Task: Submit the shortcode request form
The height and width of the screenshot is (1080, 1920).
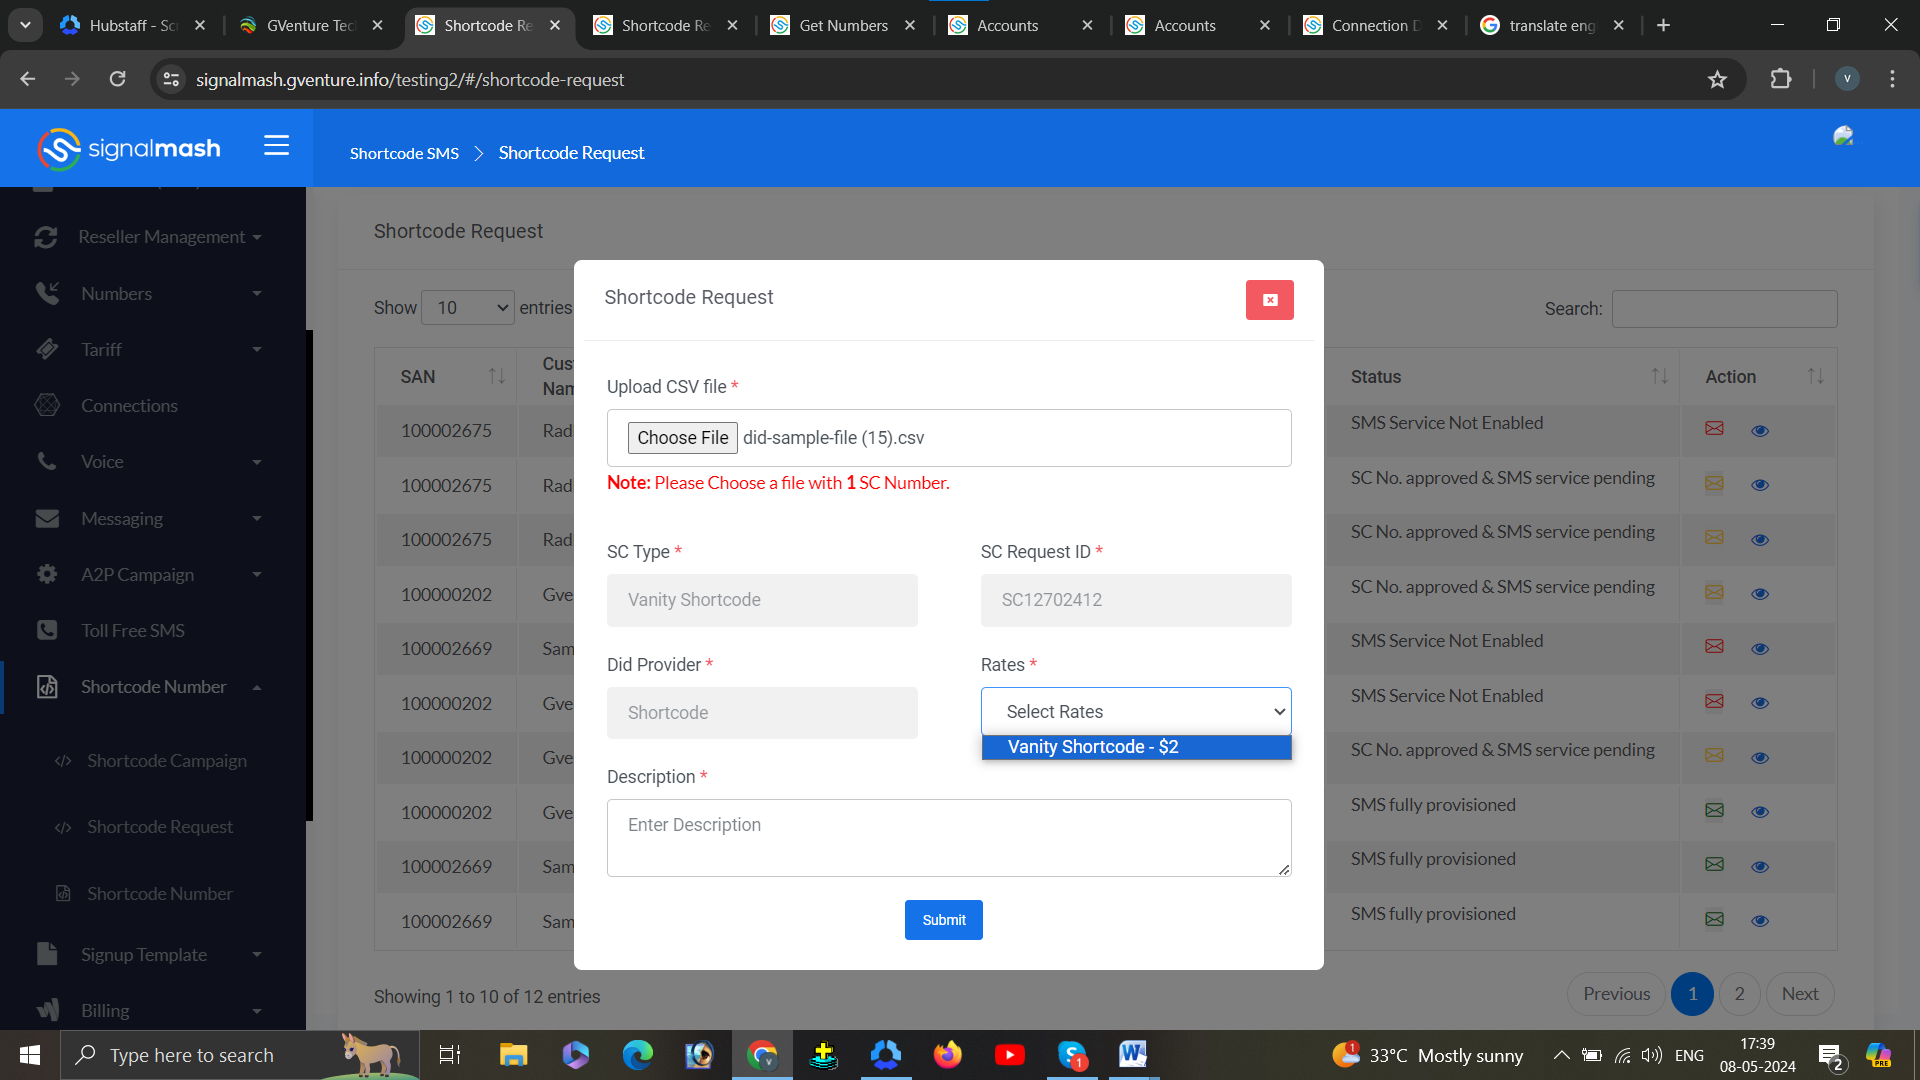Action: (944, 920)
